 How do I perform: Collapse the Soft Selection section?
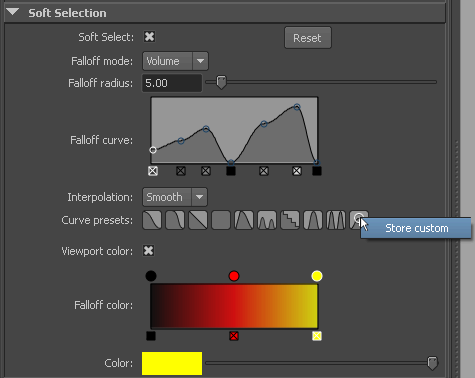pyautogui.click(x=13, y=12)
